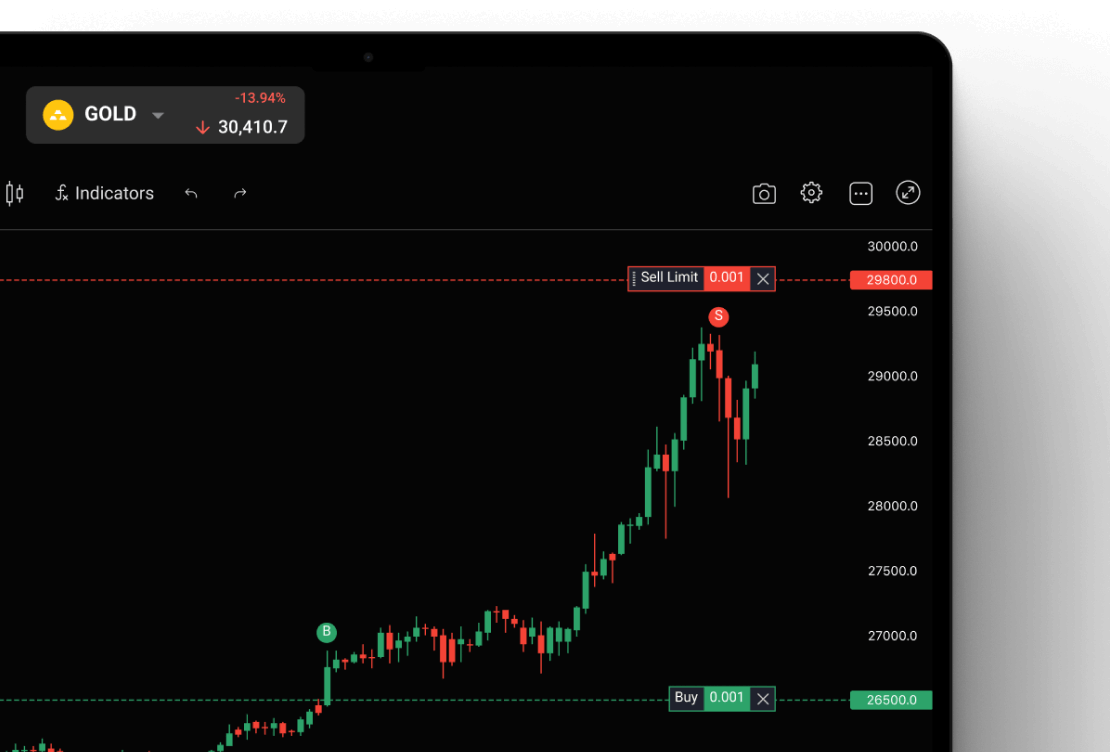Click the 29000.0 price axis label

pos(893,376)
